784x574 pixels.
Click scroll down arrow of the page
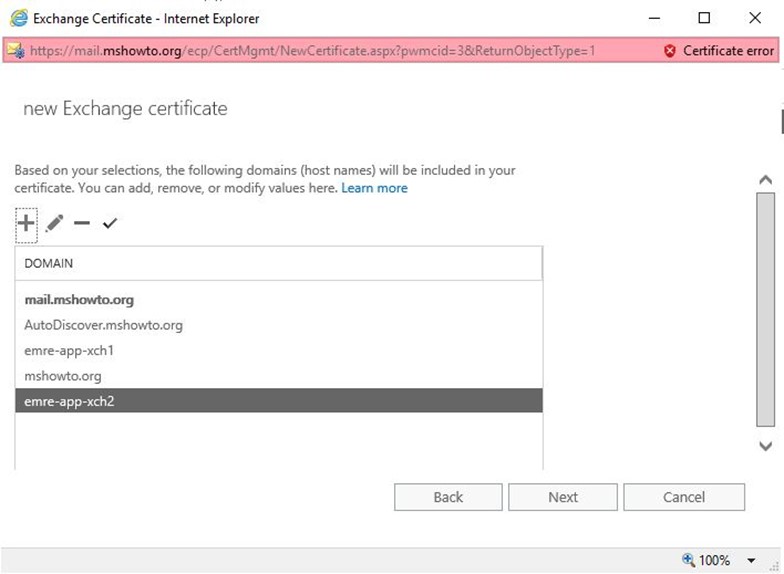click(x=766, y=446)
